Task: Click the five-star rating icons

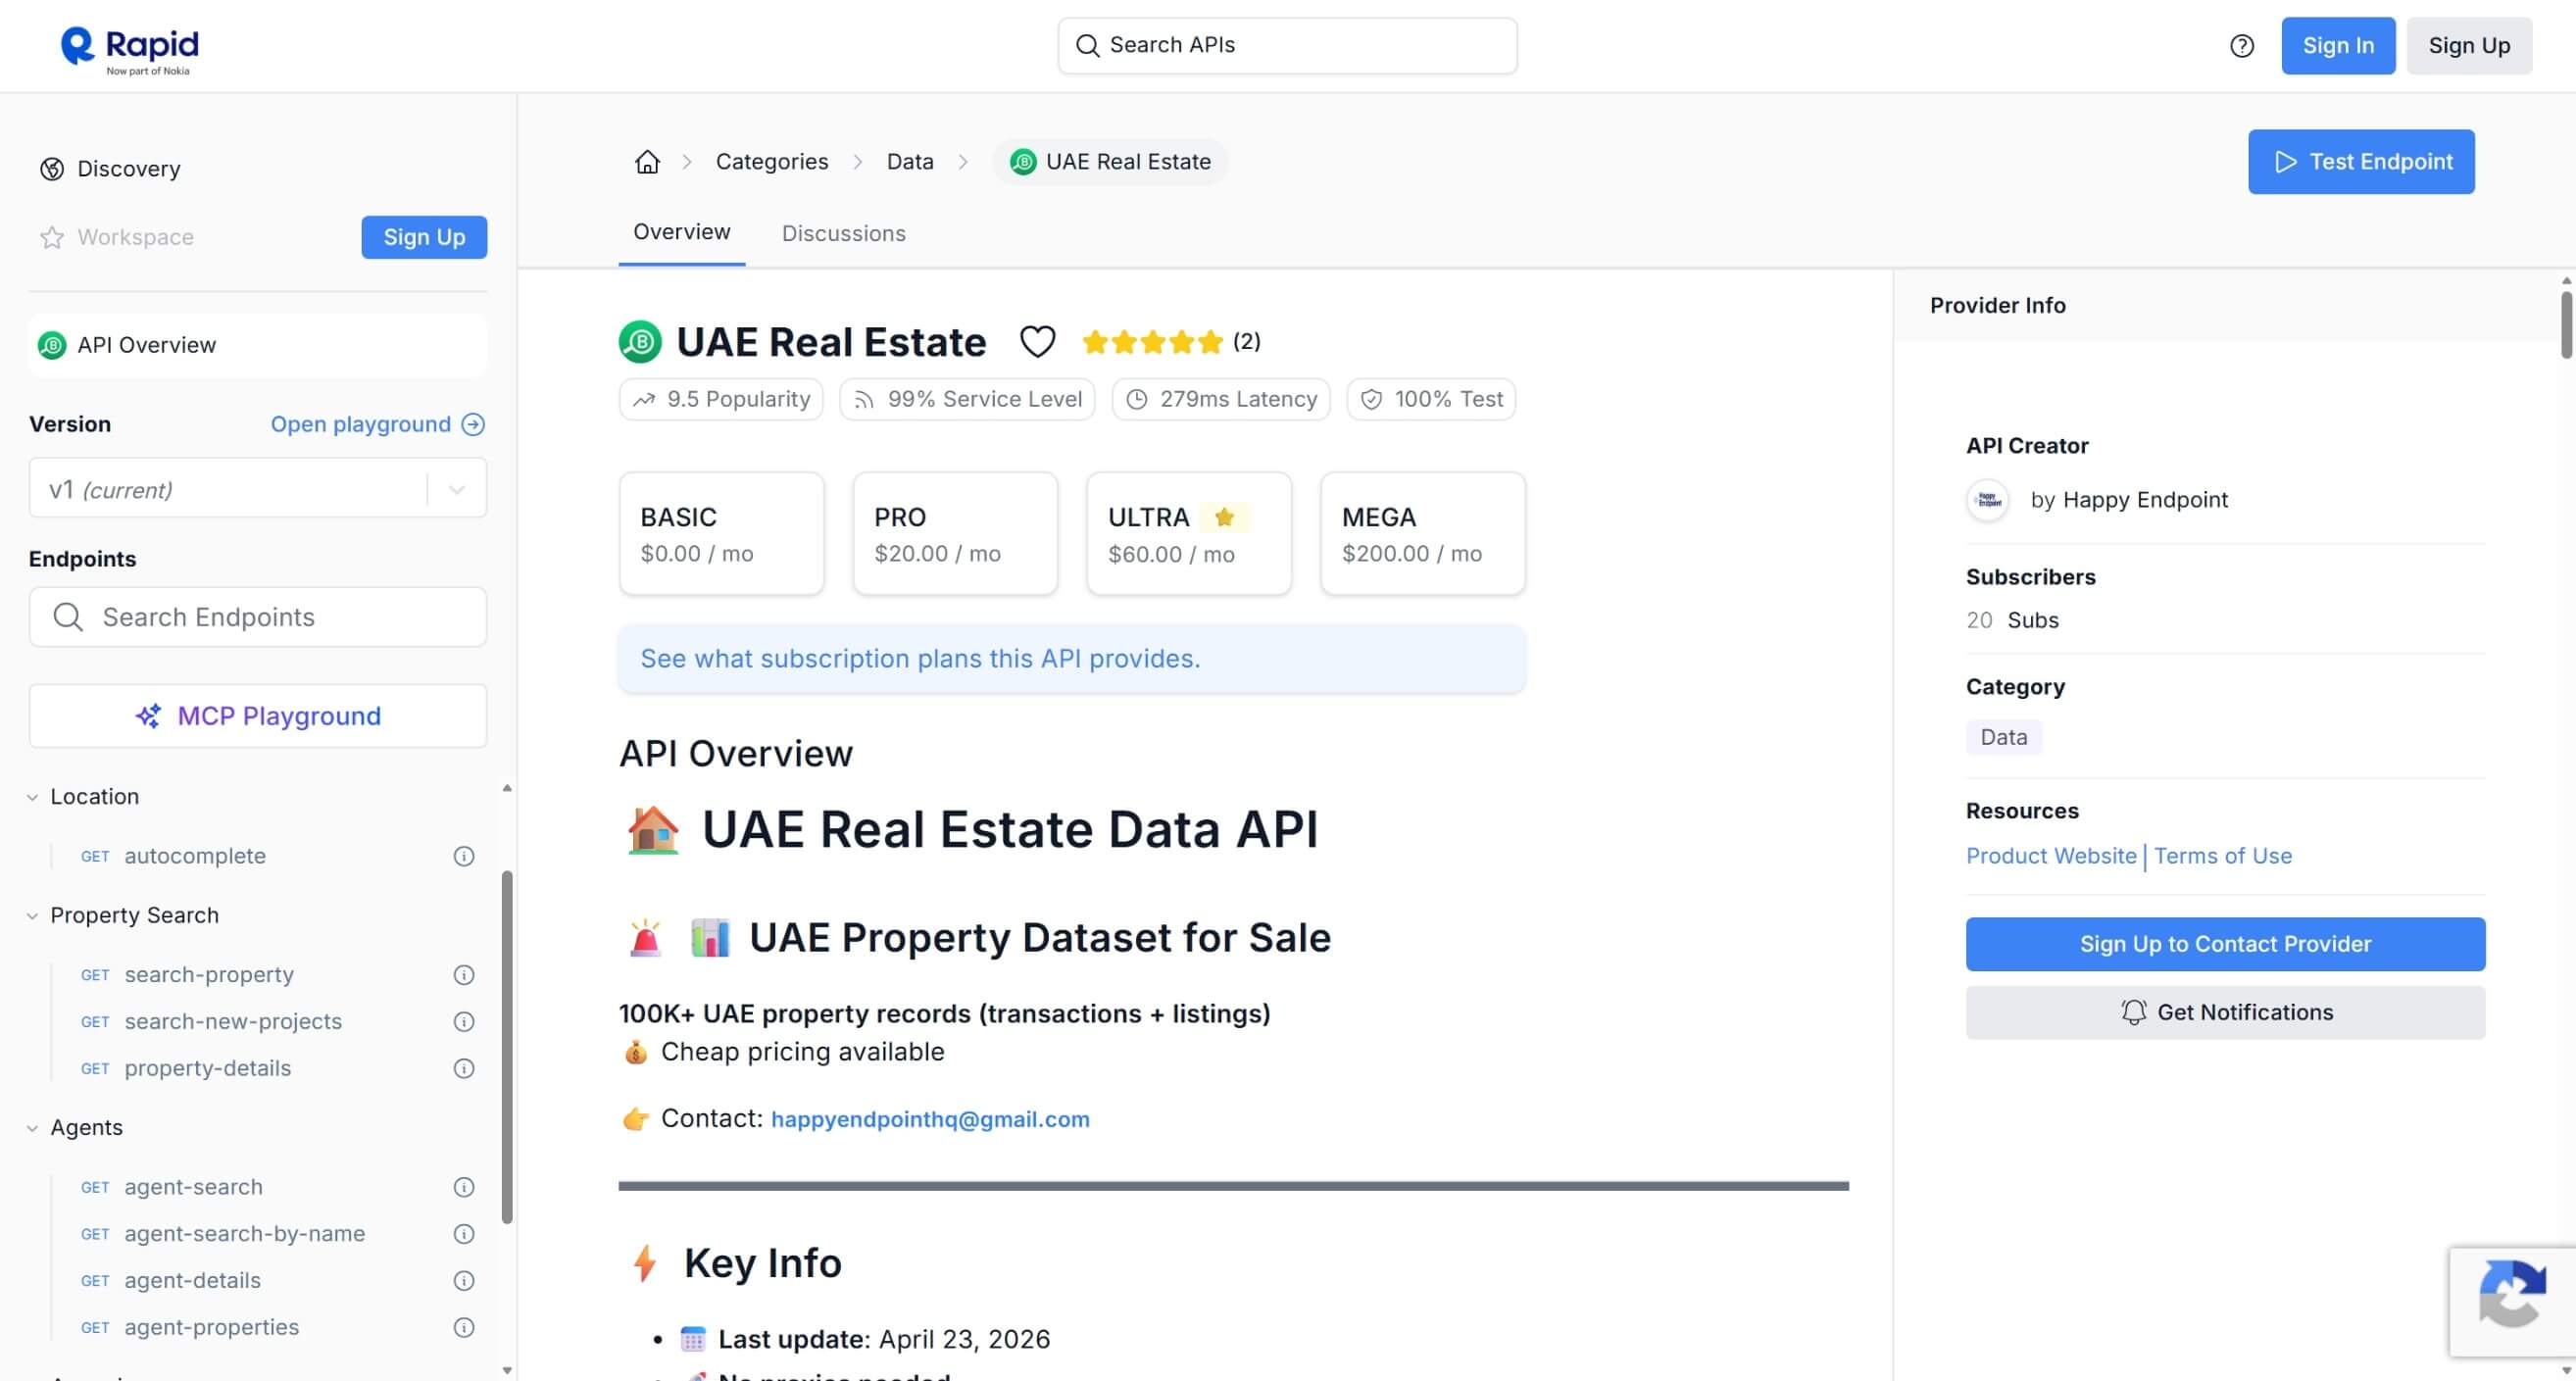Action: (x=1152, y=342)
